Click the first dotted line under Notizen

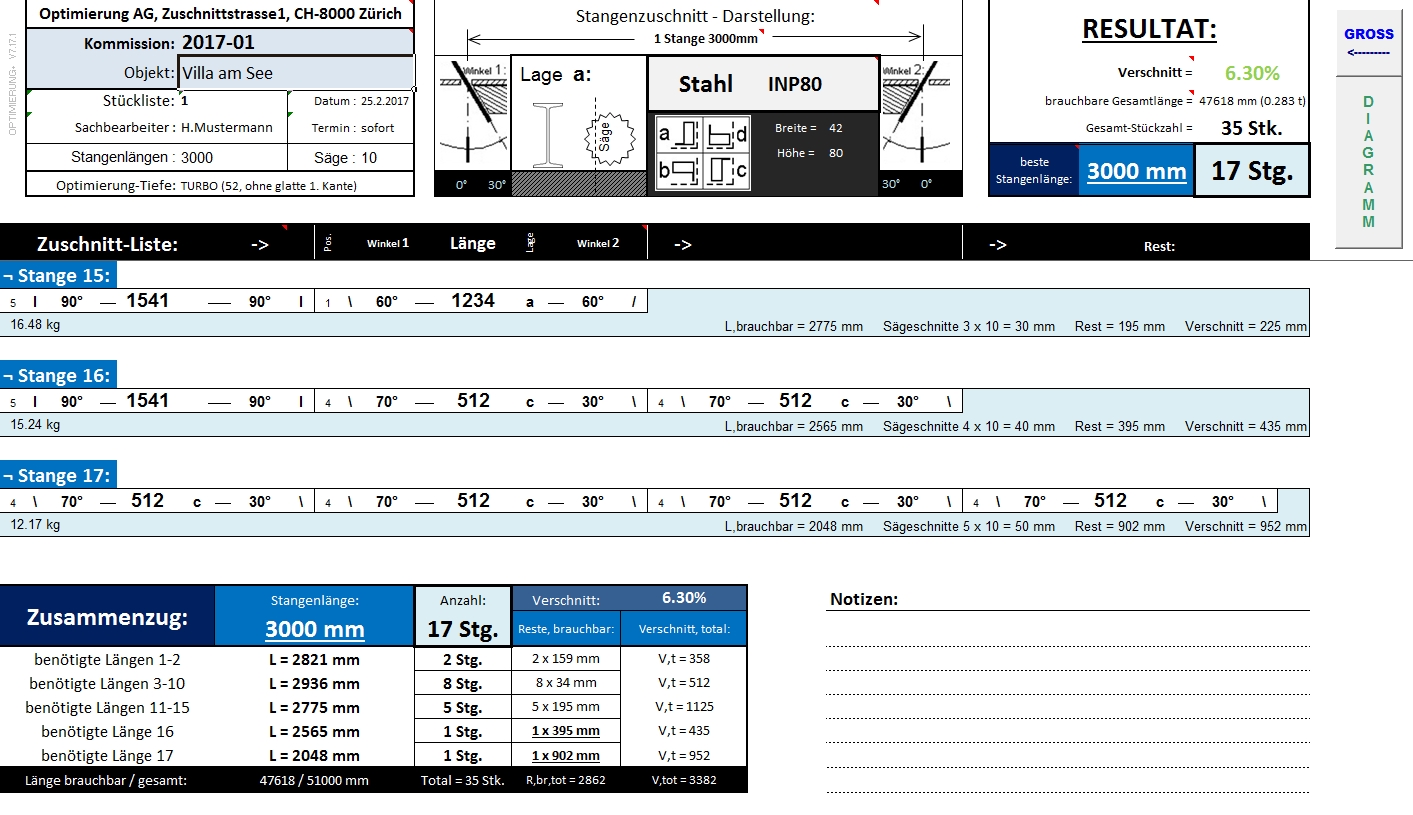(x=1068, y=647)
